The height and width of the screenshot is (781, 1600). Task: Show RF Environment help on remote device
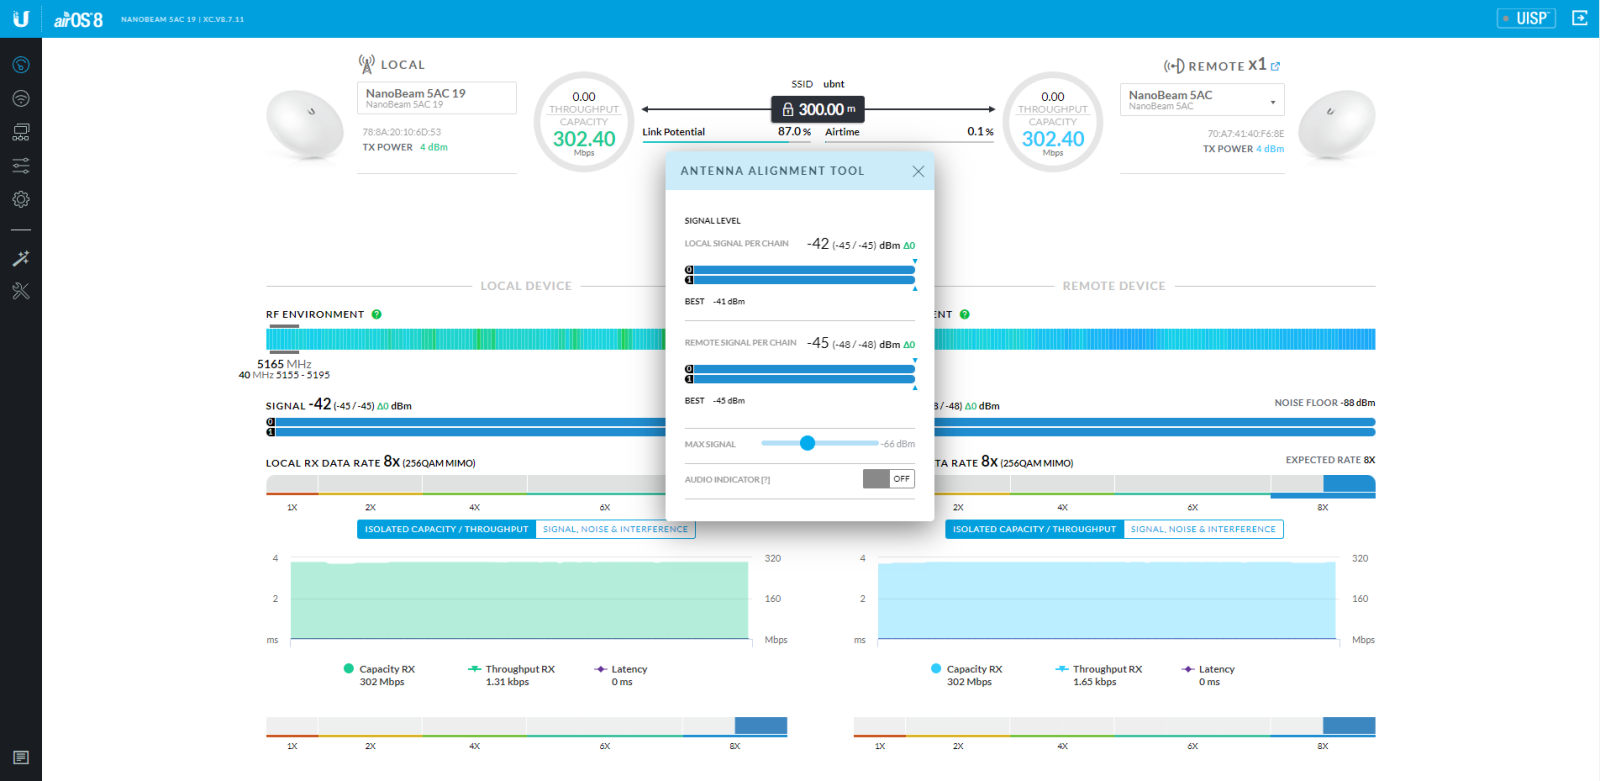[964, 314]
